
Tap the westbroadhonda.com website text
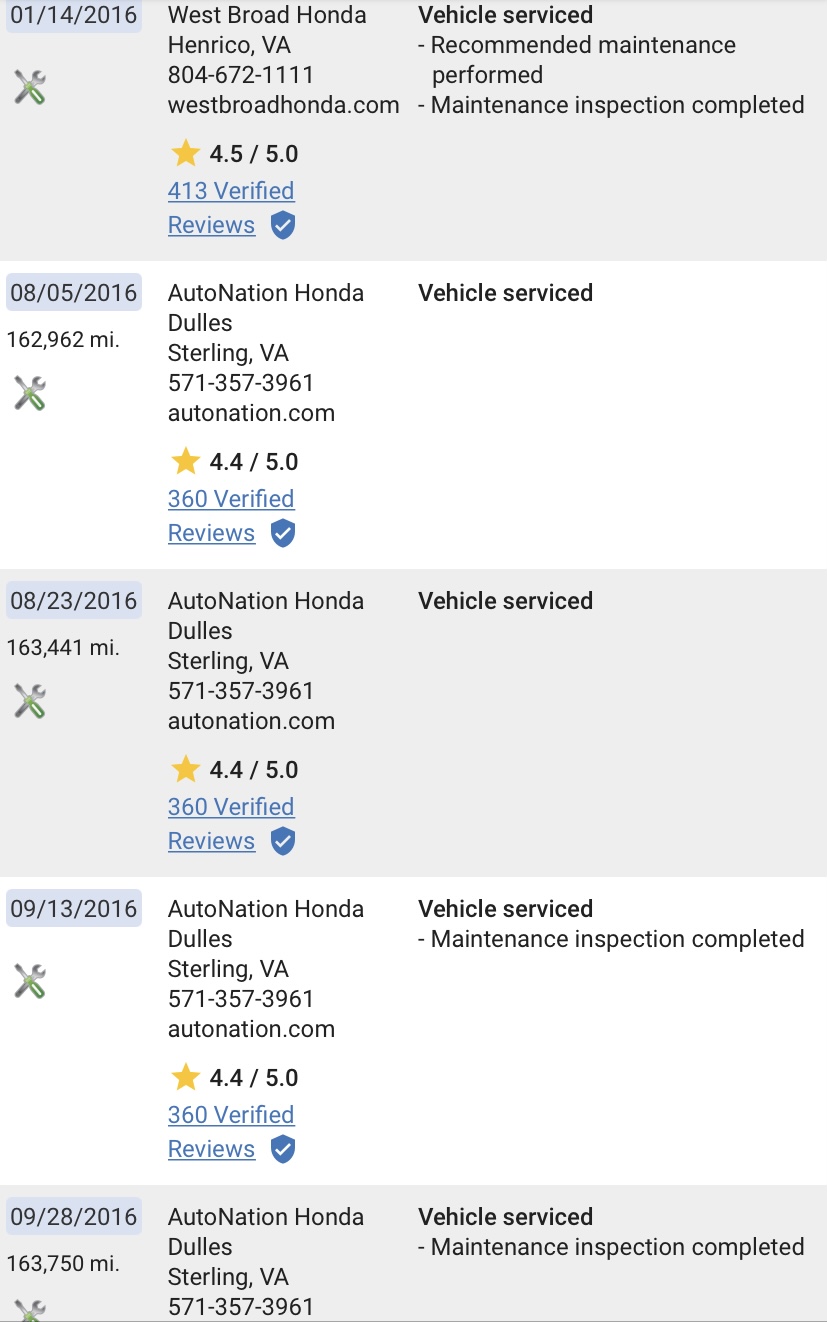[284, 105]
